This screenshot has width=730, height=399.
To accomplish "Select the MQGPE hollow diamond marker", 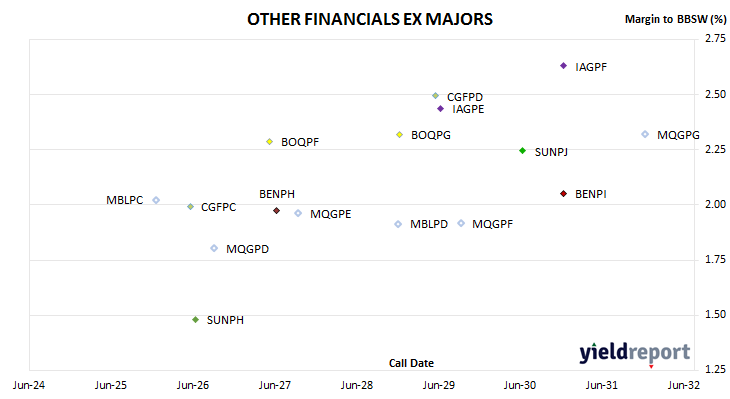I will [298, 214].
